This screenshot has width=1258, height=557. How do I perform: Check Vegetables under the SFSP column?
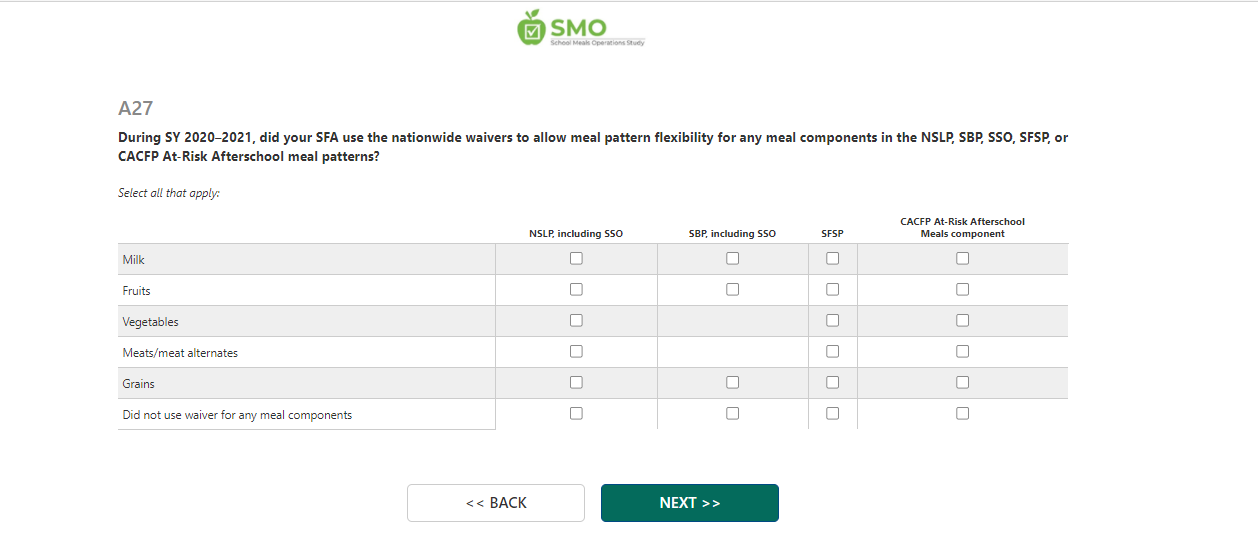coord(833,321)
